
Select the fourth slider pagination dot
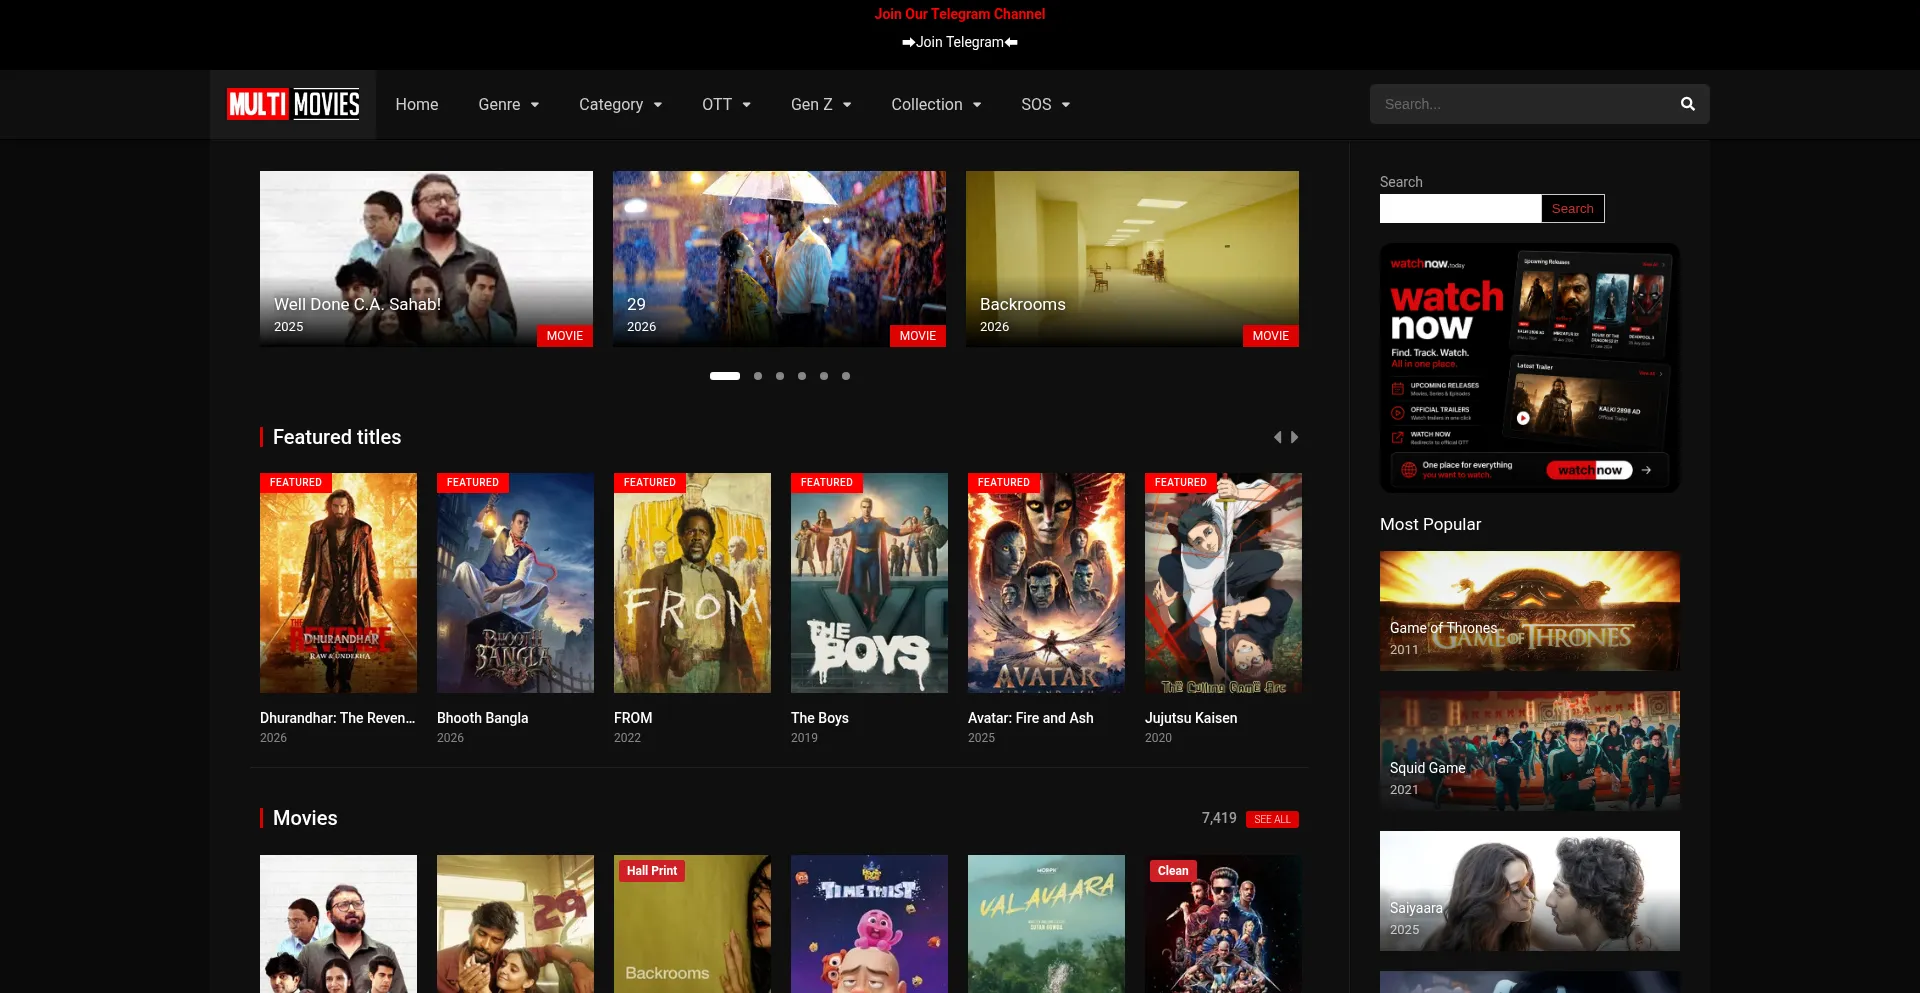[x=802, y=376]
